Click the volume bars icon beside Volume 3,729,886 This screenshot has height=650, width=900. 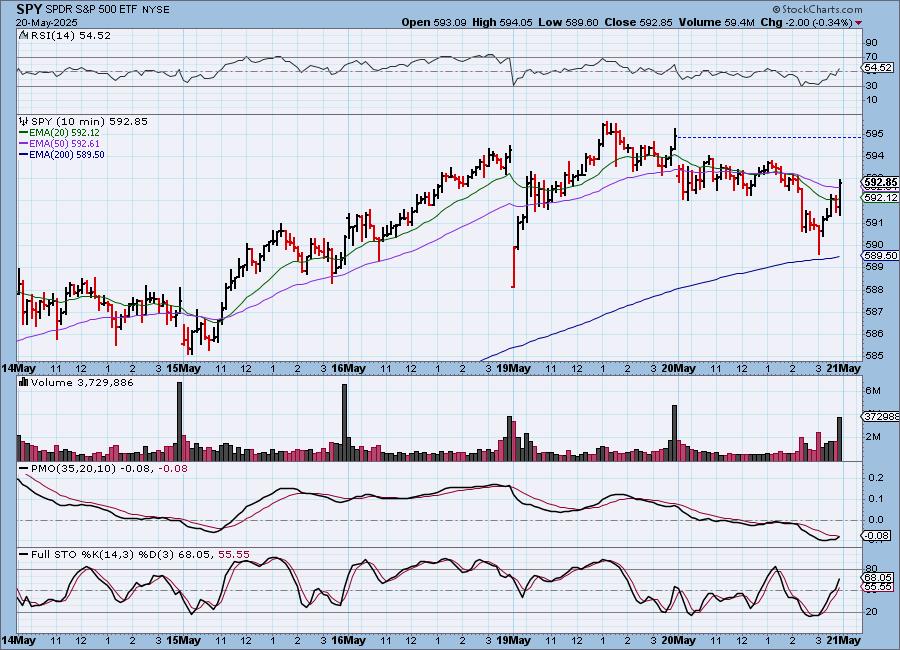pos(24,382)
